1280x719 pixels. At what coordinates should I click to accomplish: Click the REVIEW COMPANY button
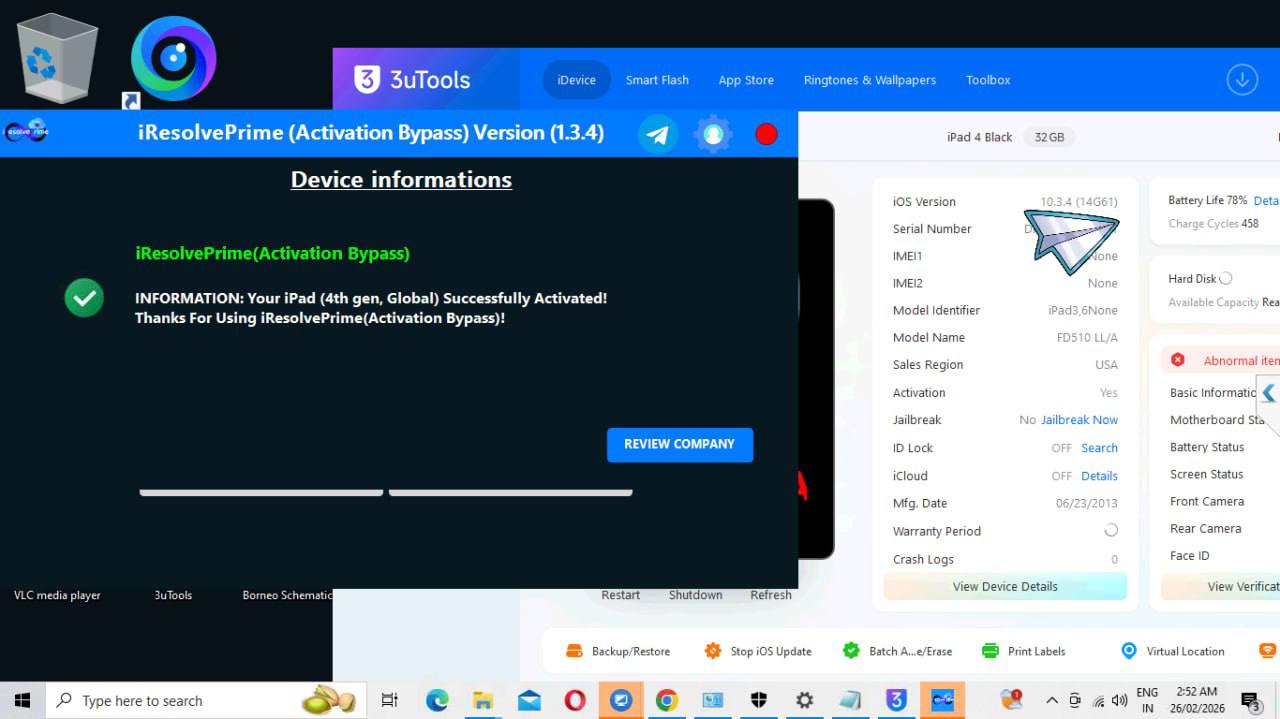coord(680,444)
